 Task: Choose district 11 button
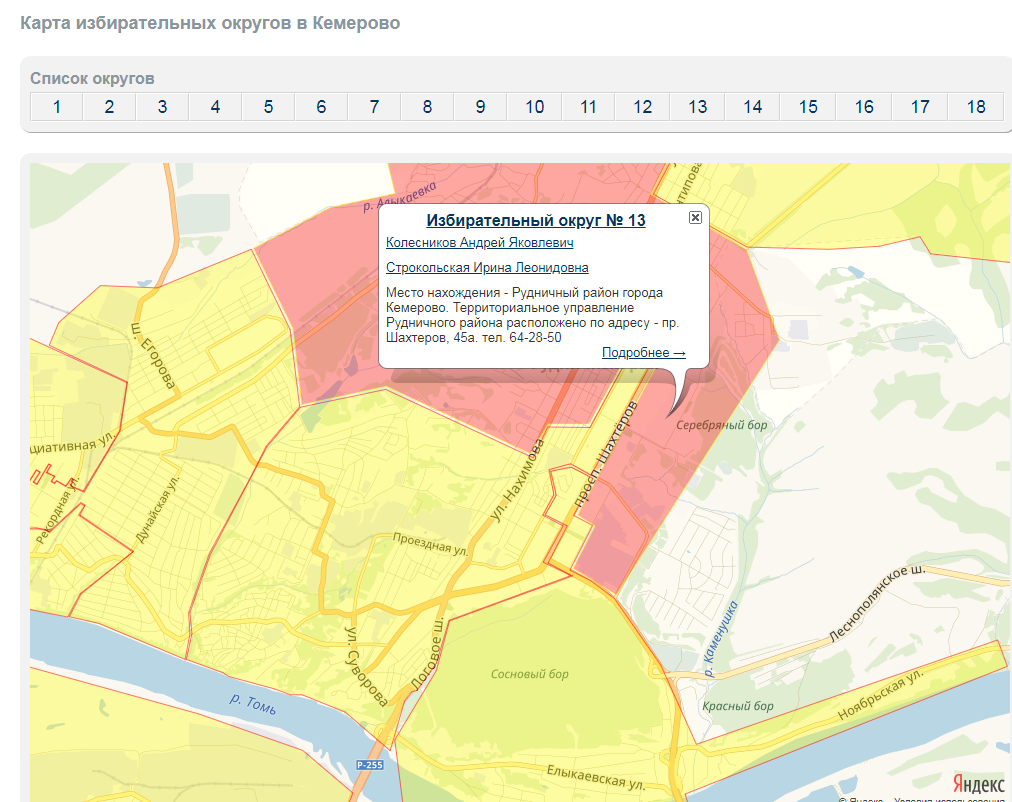tap(589, 107)
